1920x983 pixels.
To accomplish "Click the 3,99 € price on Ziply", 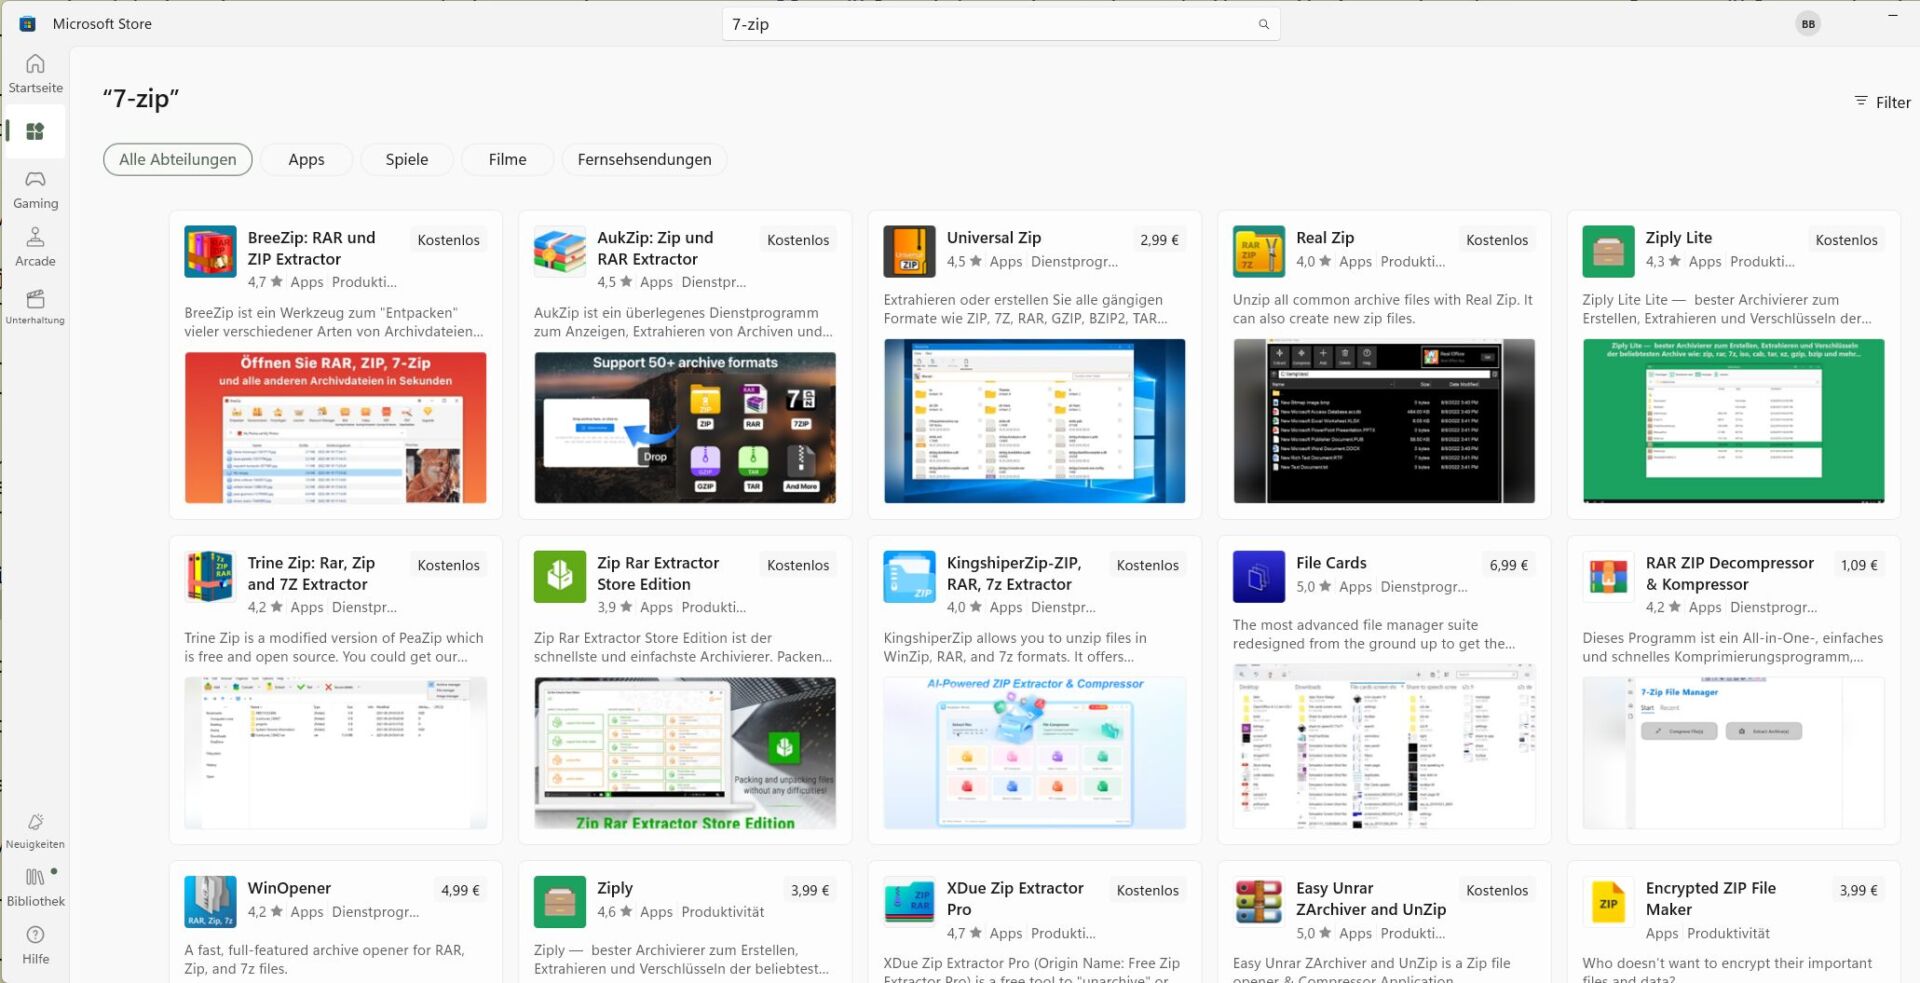I will [809, 890].
